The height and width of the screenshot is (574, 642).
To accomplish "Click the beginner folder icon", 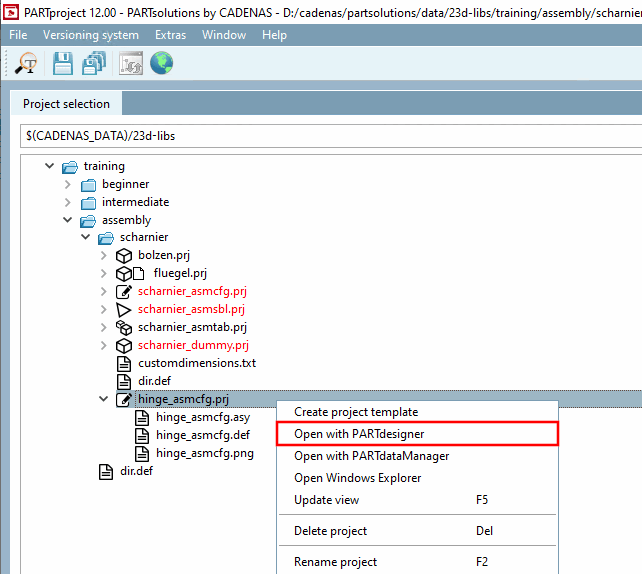I will coord(88,185).
